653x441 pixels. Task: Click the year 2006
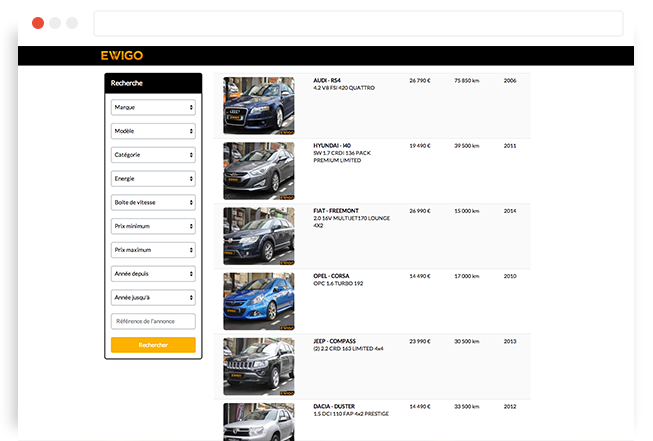[510, 80]
